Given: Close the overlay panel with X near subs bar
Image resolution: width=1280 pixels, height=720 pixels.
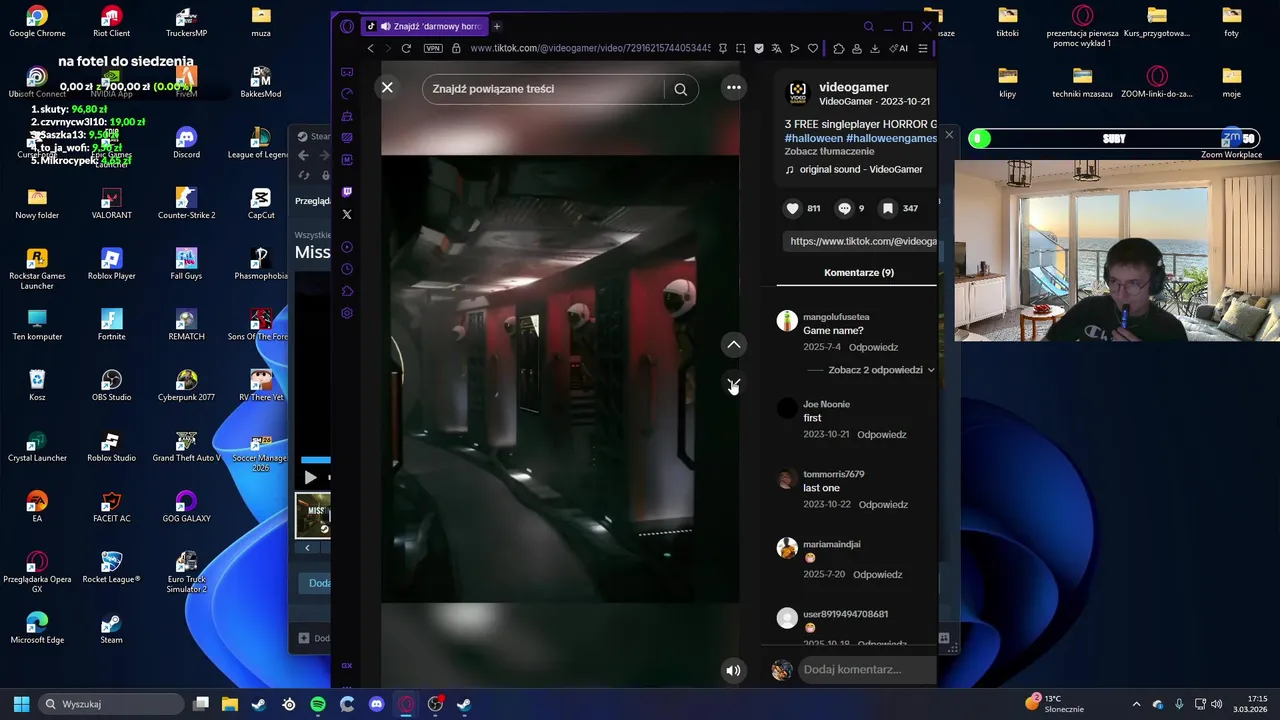Looking at the screenshot, I should (x=949, y=135).
